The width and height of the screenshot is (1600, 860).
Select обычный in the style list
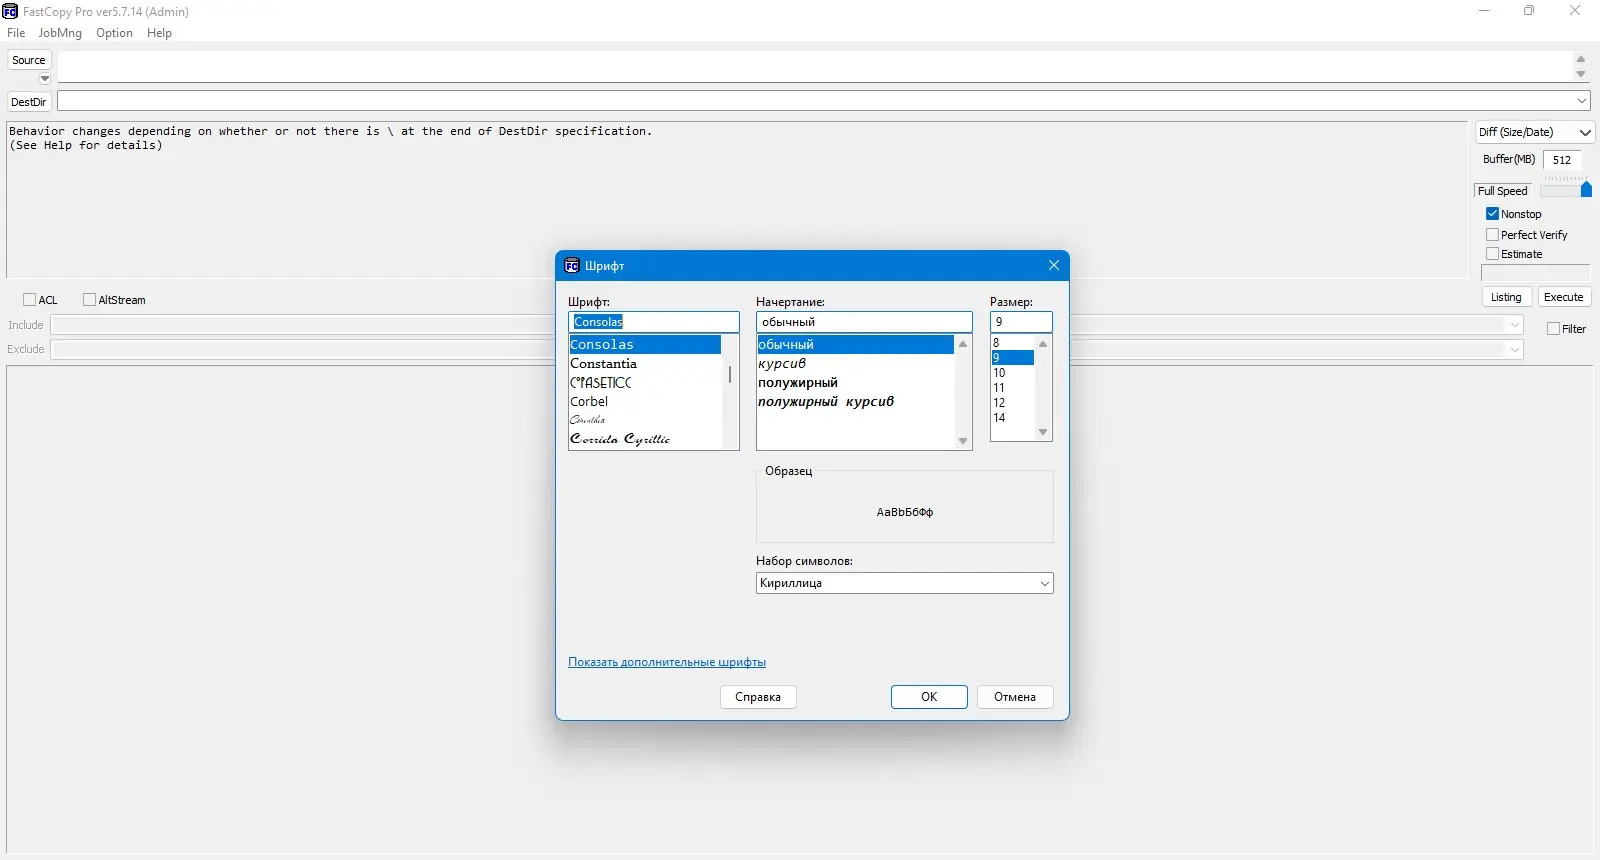point(855,345)
